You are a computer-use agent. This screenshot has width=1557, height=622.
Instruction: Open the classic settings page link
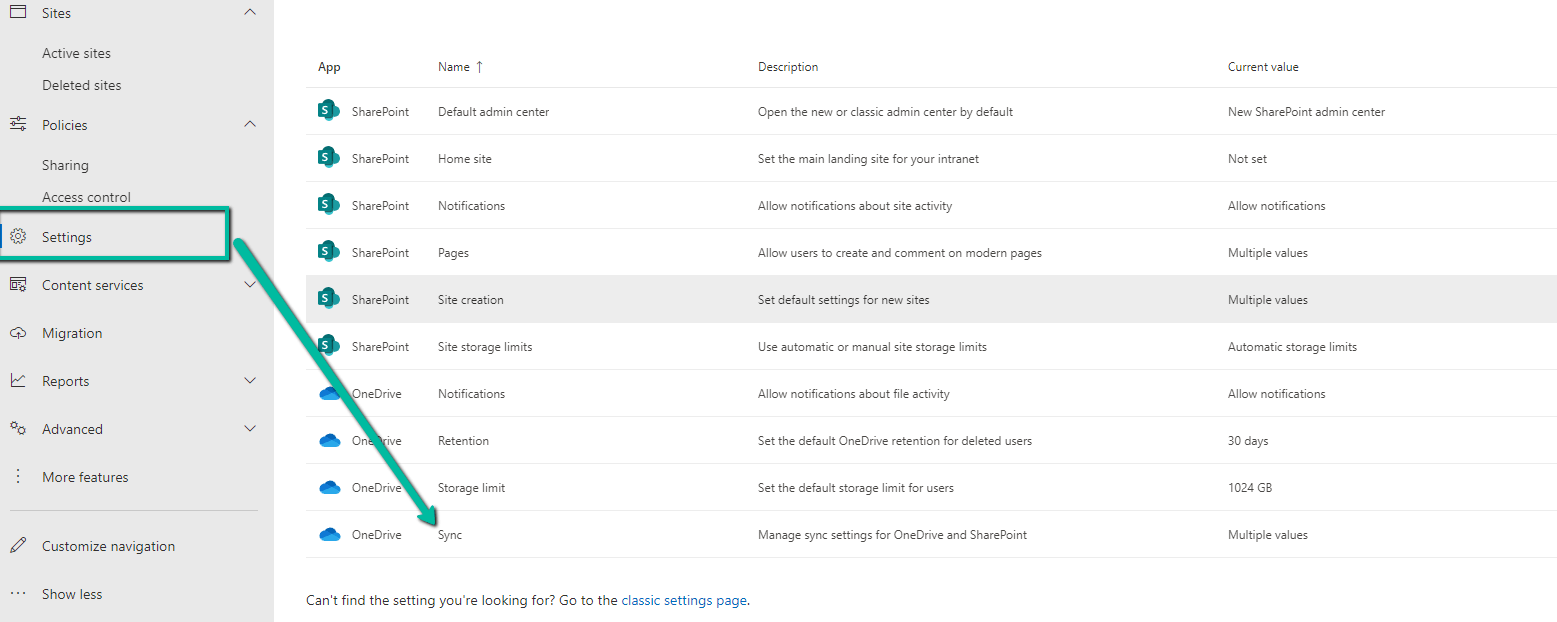tap(684, 601)
